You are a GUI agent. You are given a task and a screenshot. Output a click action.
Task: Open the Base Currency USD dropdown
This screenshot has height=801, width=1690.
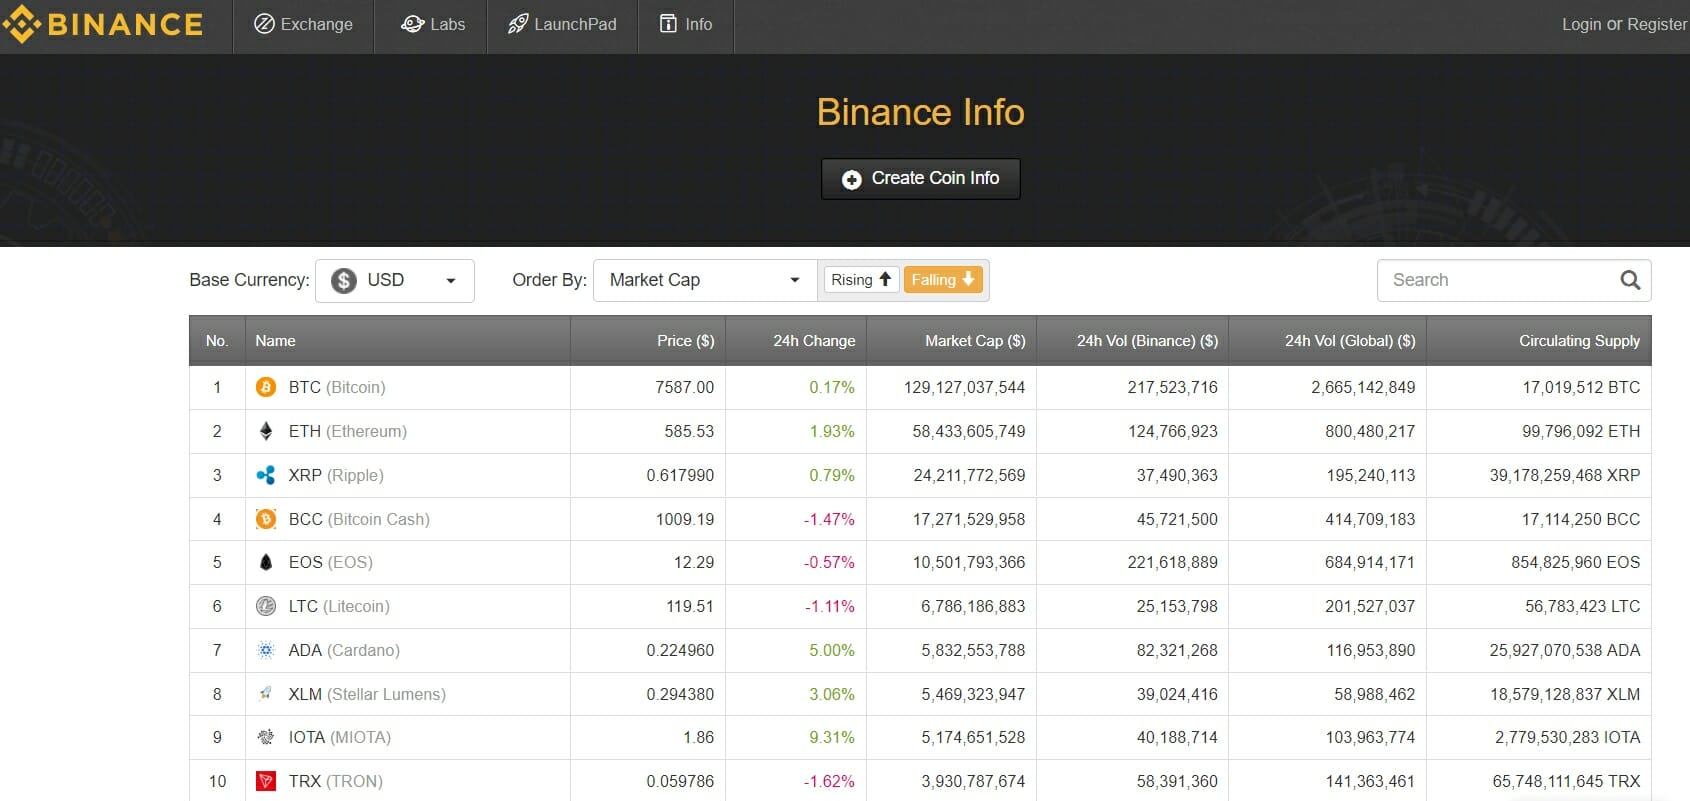click(x=395, y=281)
